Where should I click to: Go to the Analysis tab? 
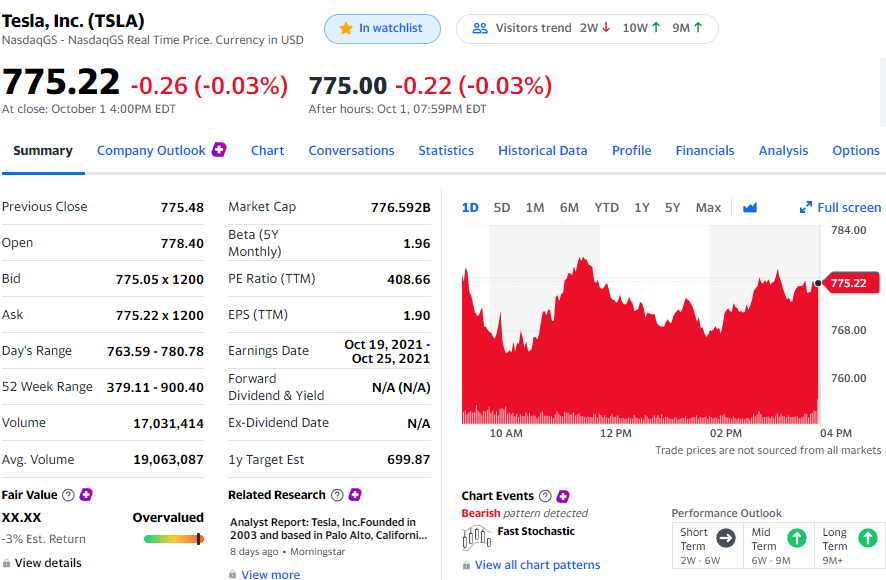(783, 150)
